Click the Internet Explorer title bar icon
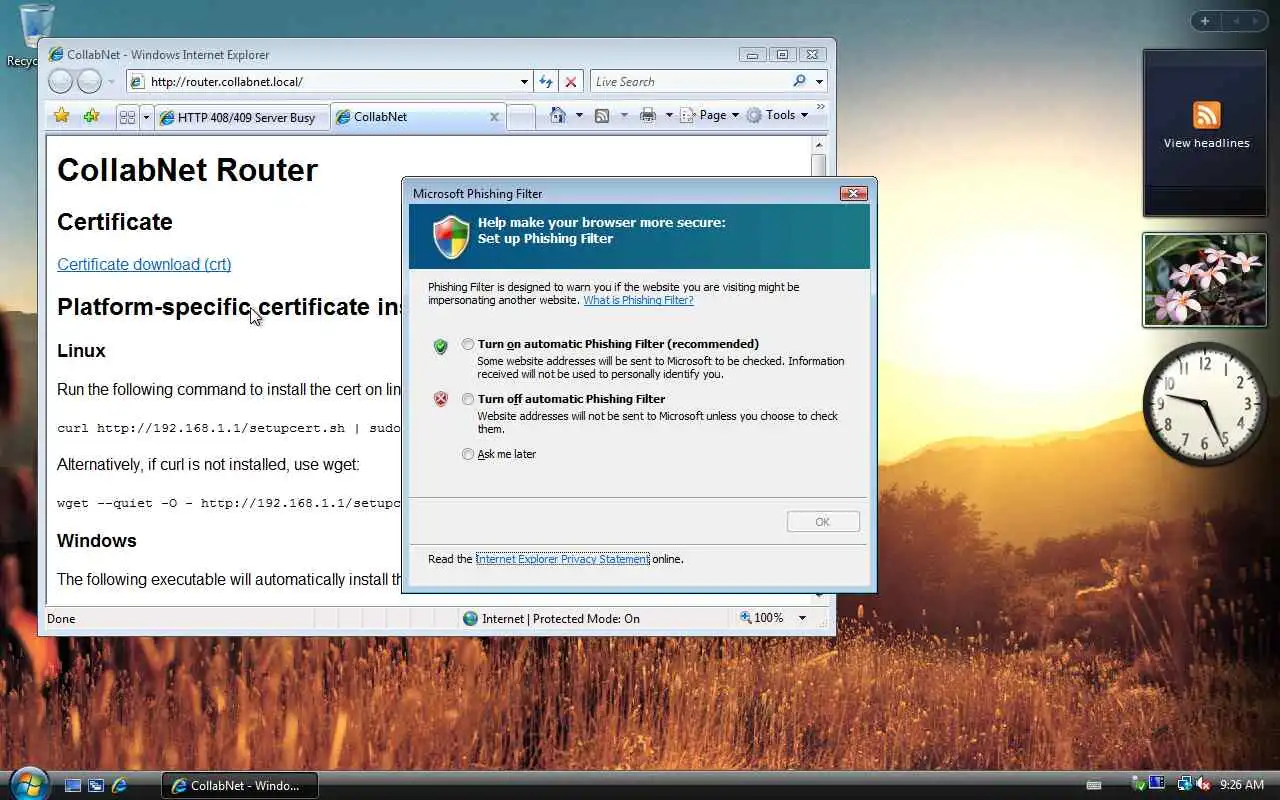Image resolution: width=1280 pixels, height=800 pixels. [x=56, y=55]
